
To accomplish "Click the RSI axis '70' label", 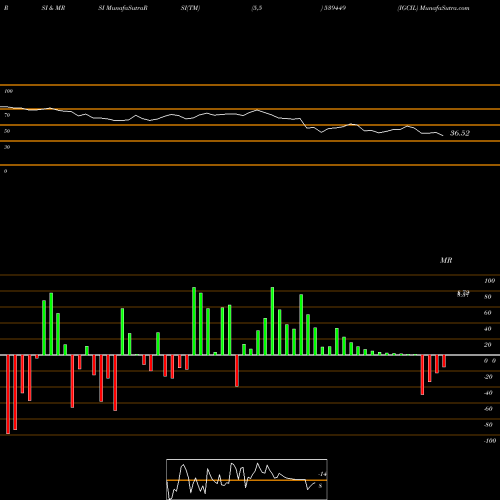I will click(x=7, y=115).
